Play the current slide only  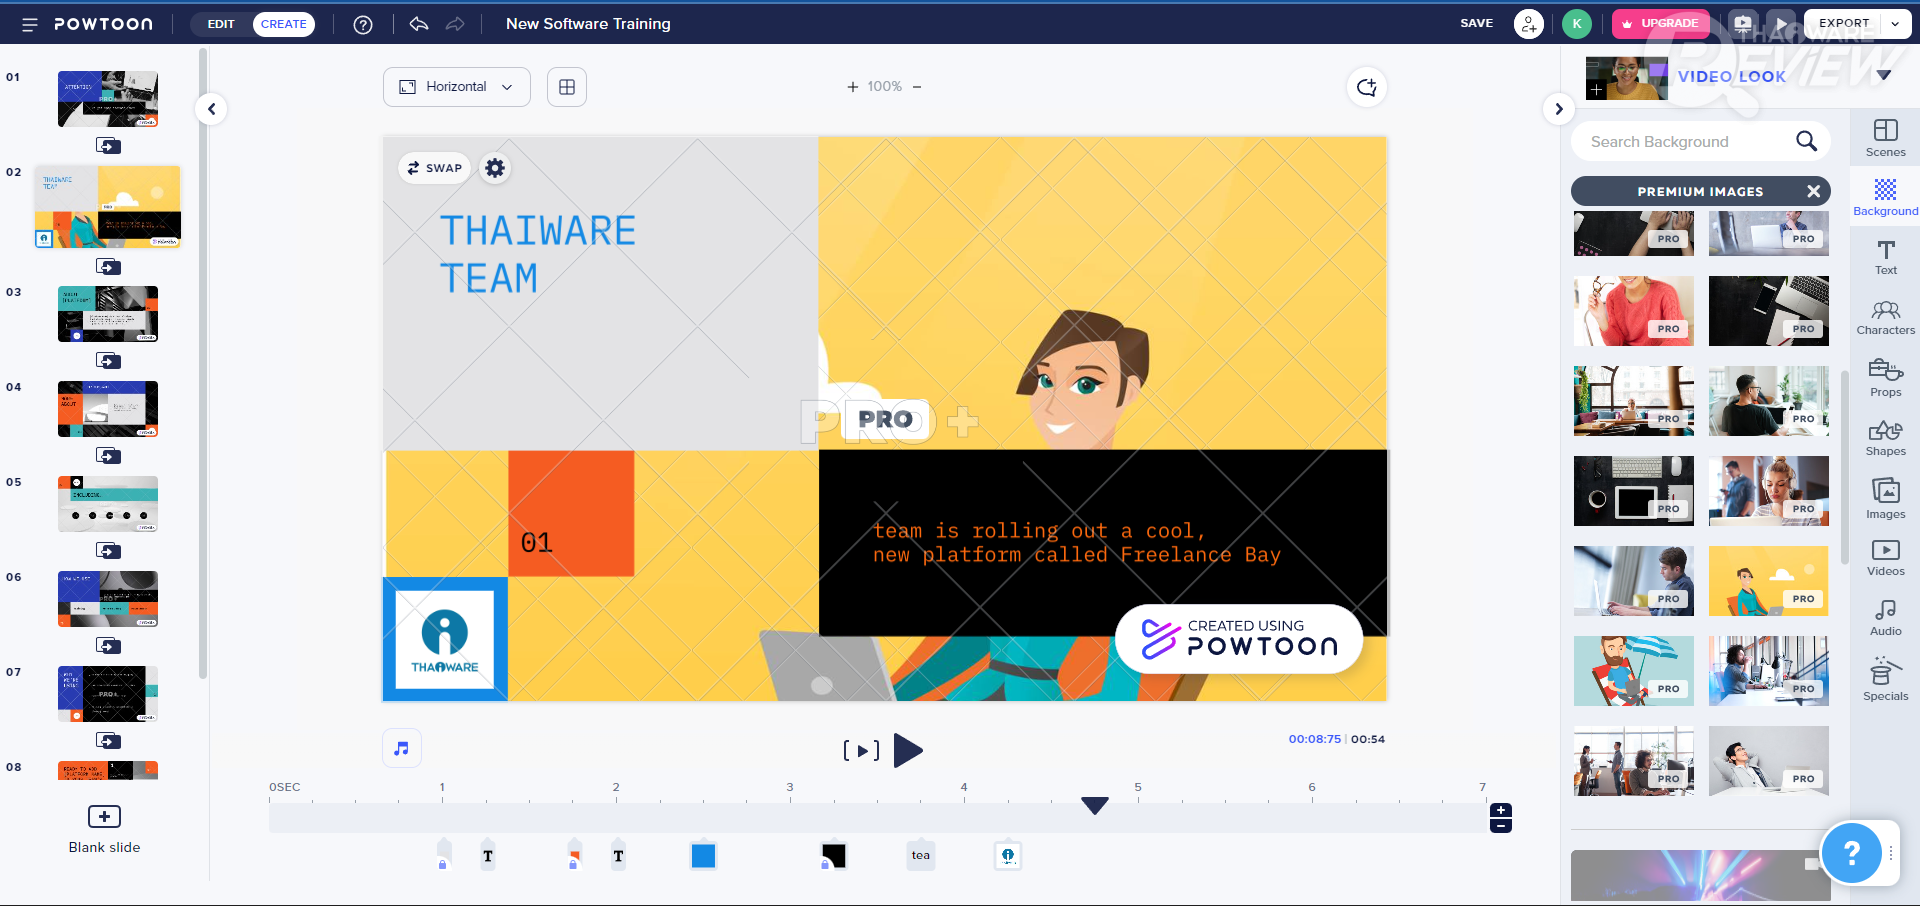[861, 750]
